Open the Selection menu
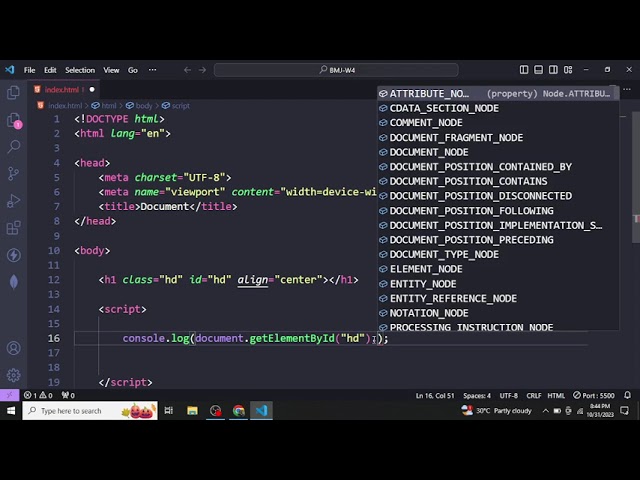This screenshot has height=480, width=640. click(x=80, y=70)
